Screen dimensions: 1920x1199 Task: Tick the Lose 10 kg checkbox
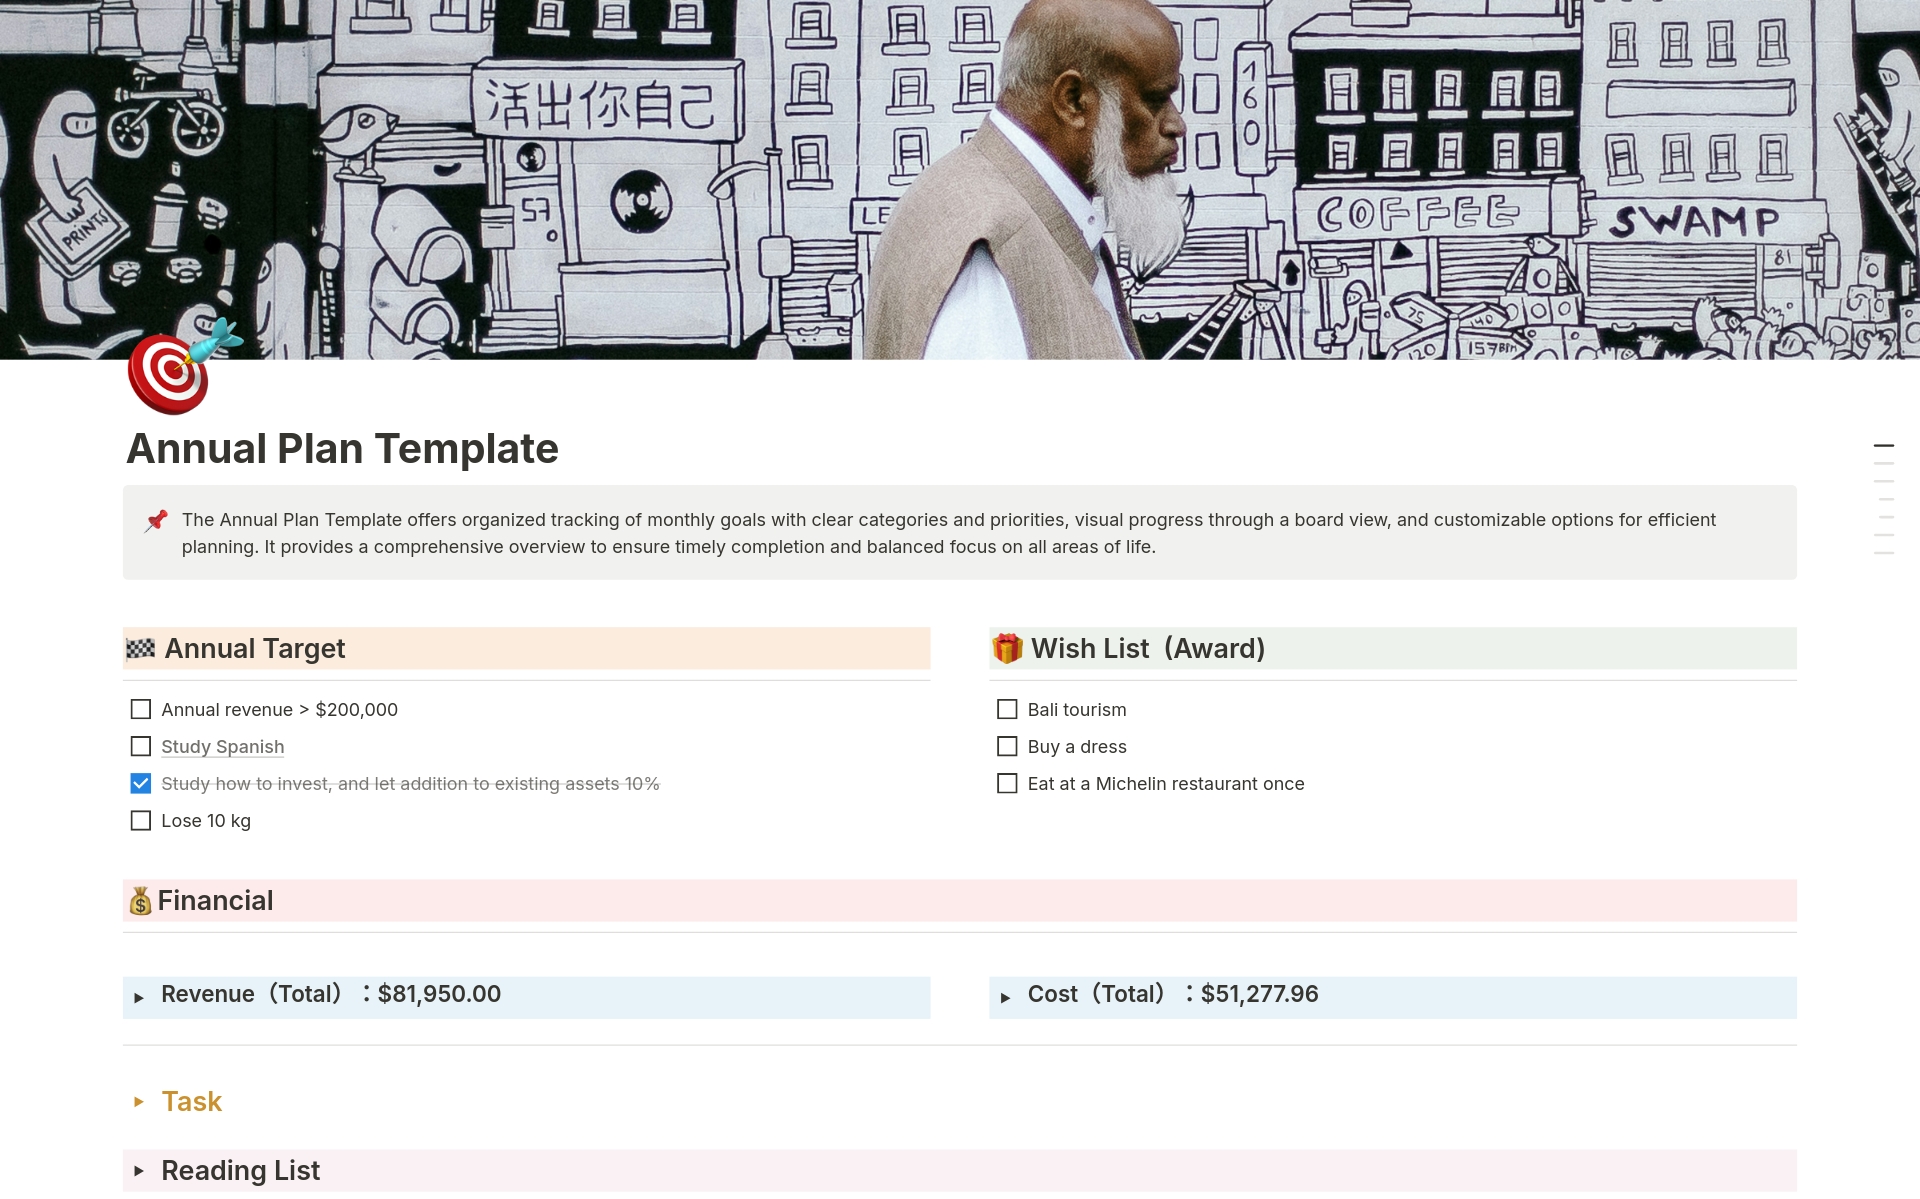(x=141, y=821)
